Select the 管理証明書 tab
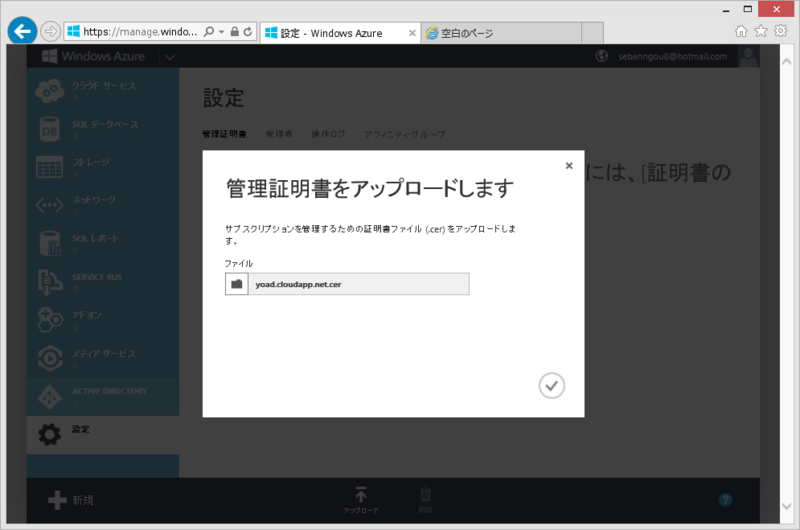The image size is (800, 530). 224,134
